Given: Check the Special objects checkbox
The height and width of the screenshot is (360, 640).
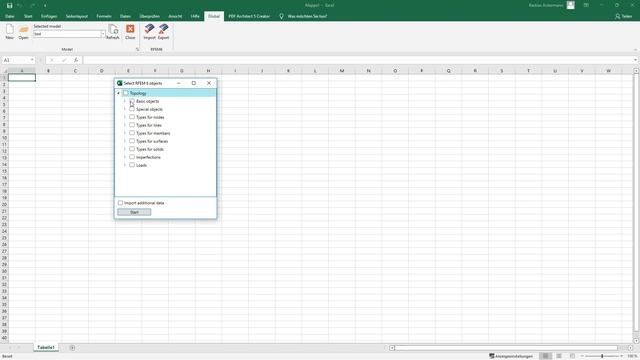Looking at the screenshot, I should [132, 109].
